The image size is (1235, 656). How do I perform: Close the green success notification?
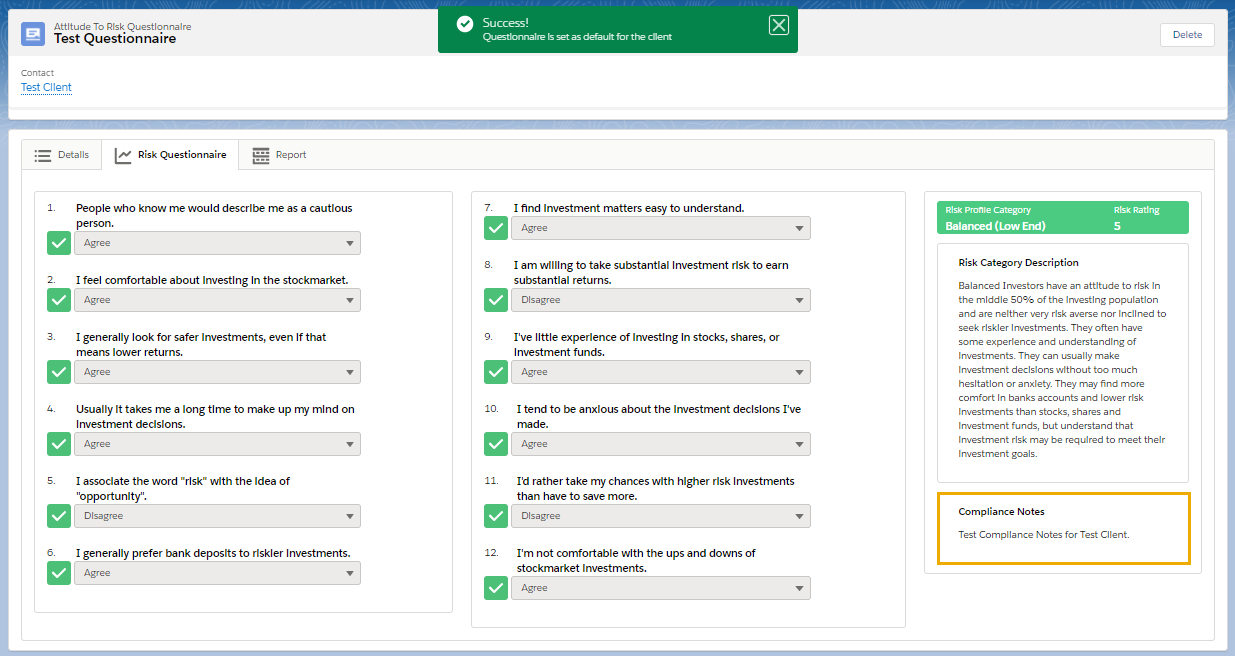[779, 26]
